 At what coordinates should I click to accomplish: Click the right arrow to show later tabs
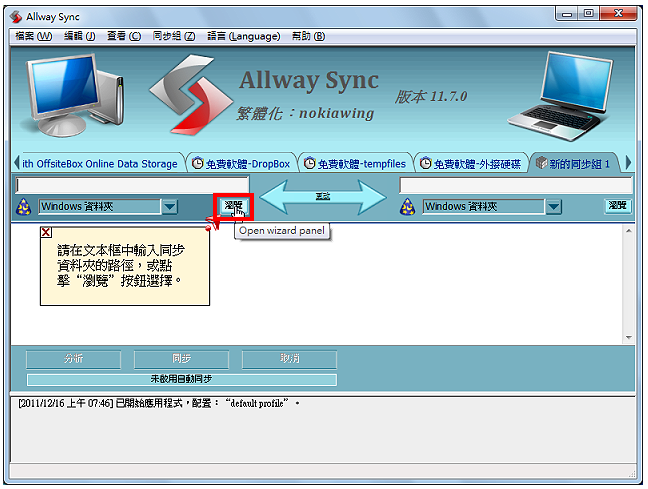tap(628, 162)
